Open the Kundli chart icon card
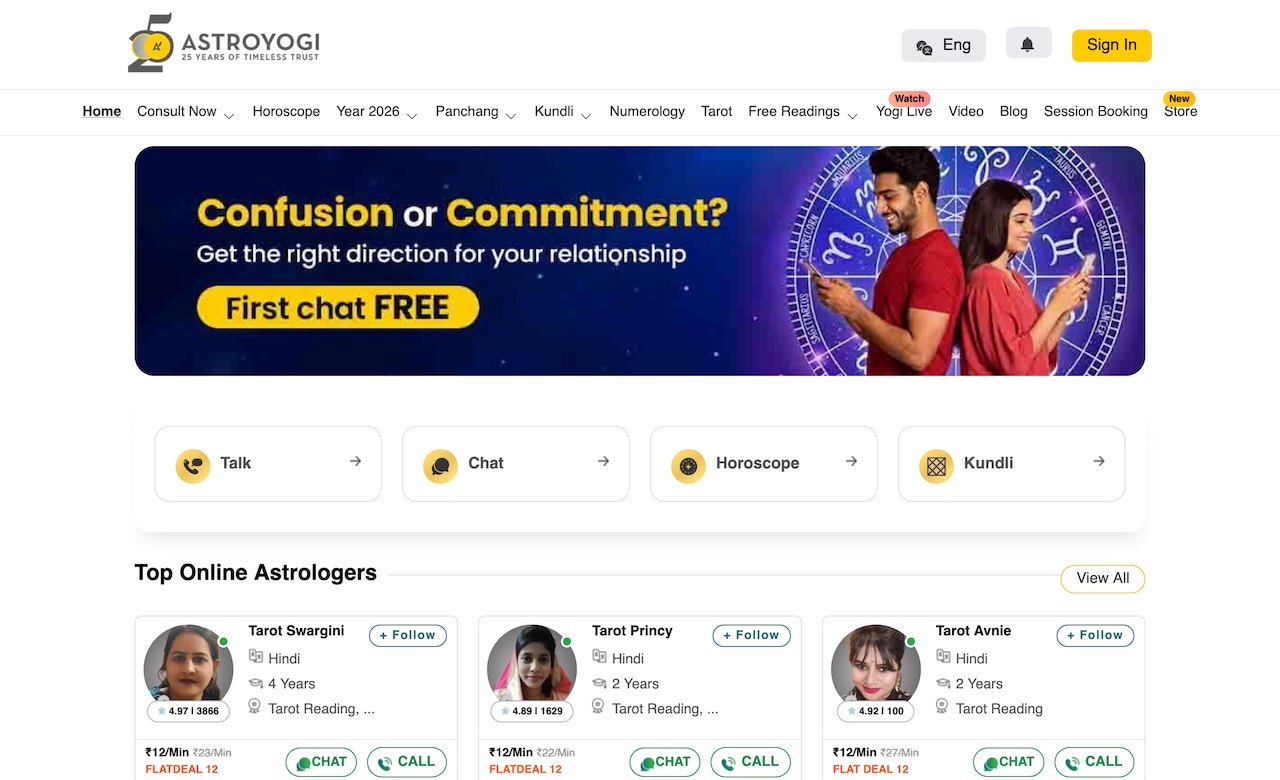The image size is (1280, 780). (x=1011, y=464)
